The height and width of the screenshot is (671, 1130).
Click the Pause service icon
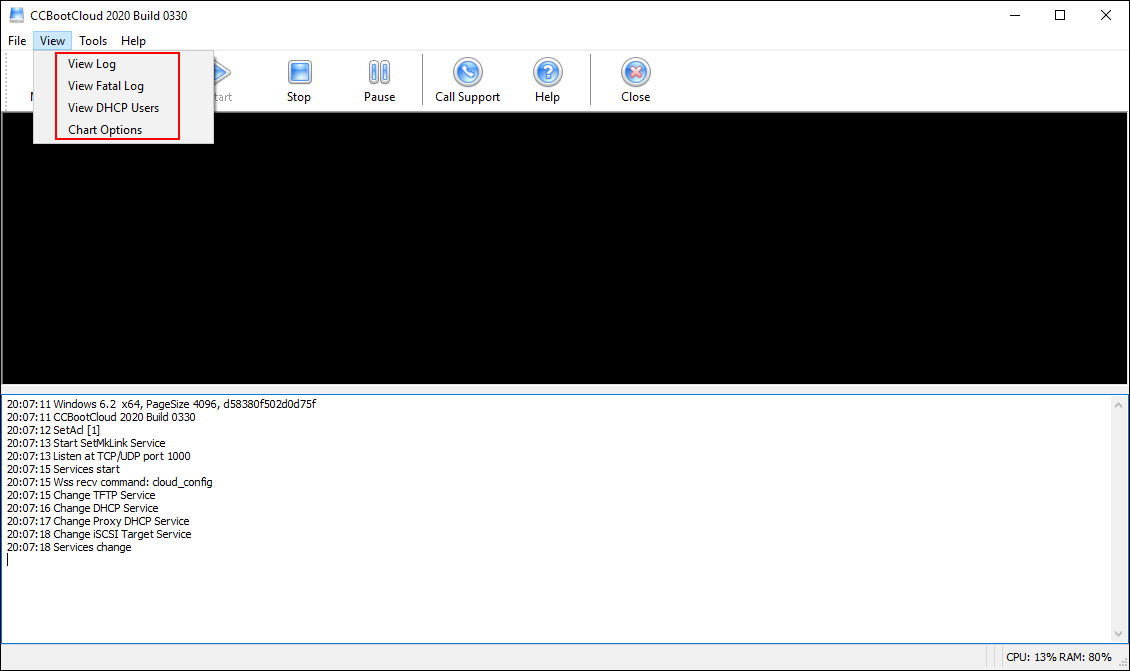[x=379, y=80]
